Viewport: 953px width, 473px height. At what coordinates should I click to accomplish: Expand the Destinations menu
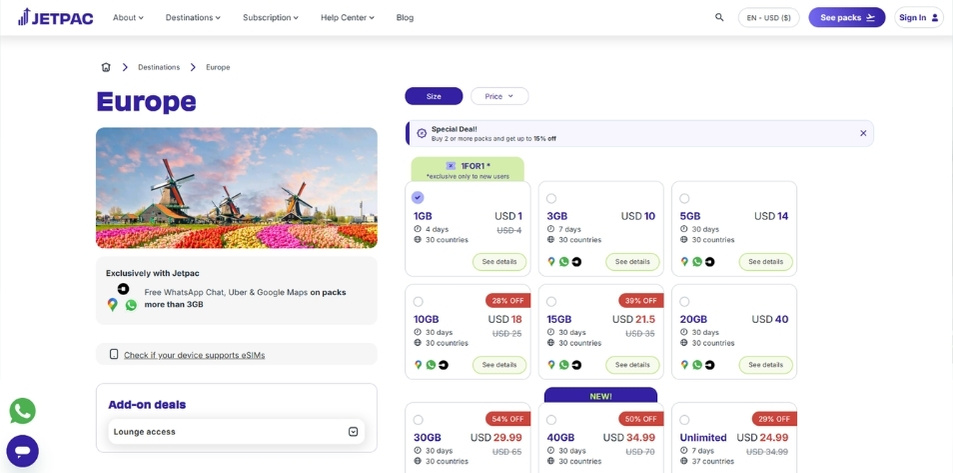193,17
